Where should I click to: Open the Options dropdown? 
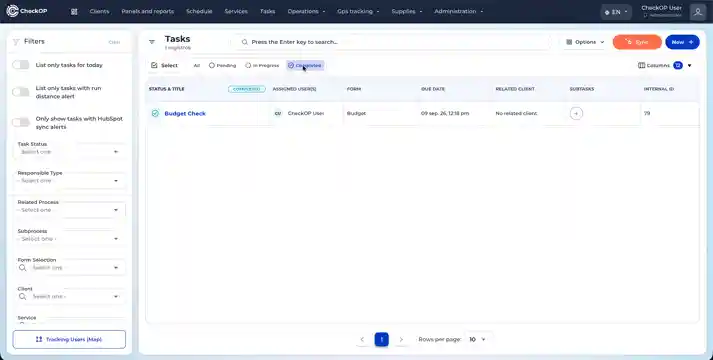click(585, 42)
